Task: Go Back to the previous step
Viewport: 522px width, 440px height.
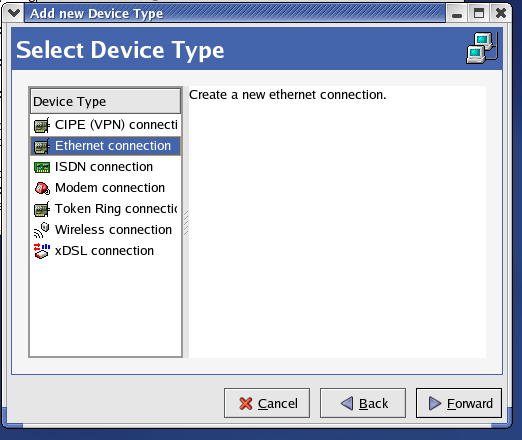Action: coord(363,403)
